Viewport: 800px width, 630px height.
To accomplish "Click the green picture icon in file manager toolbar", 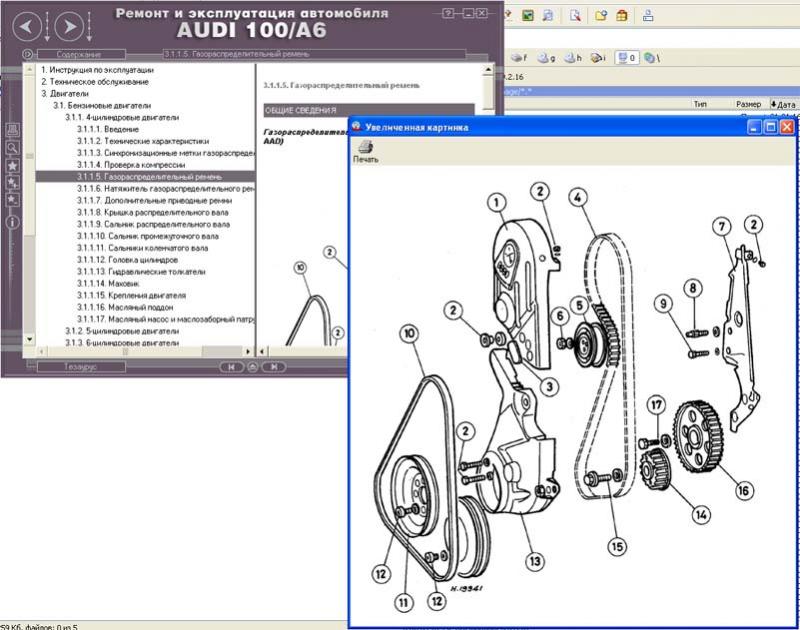I will click(x=528, y=15).
